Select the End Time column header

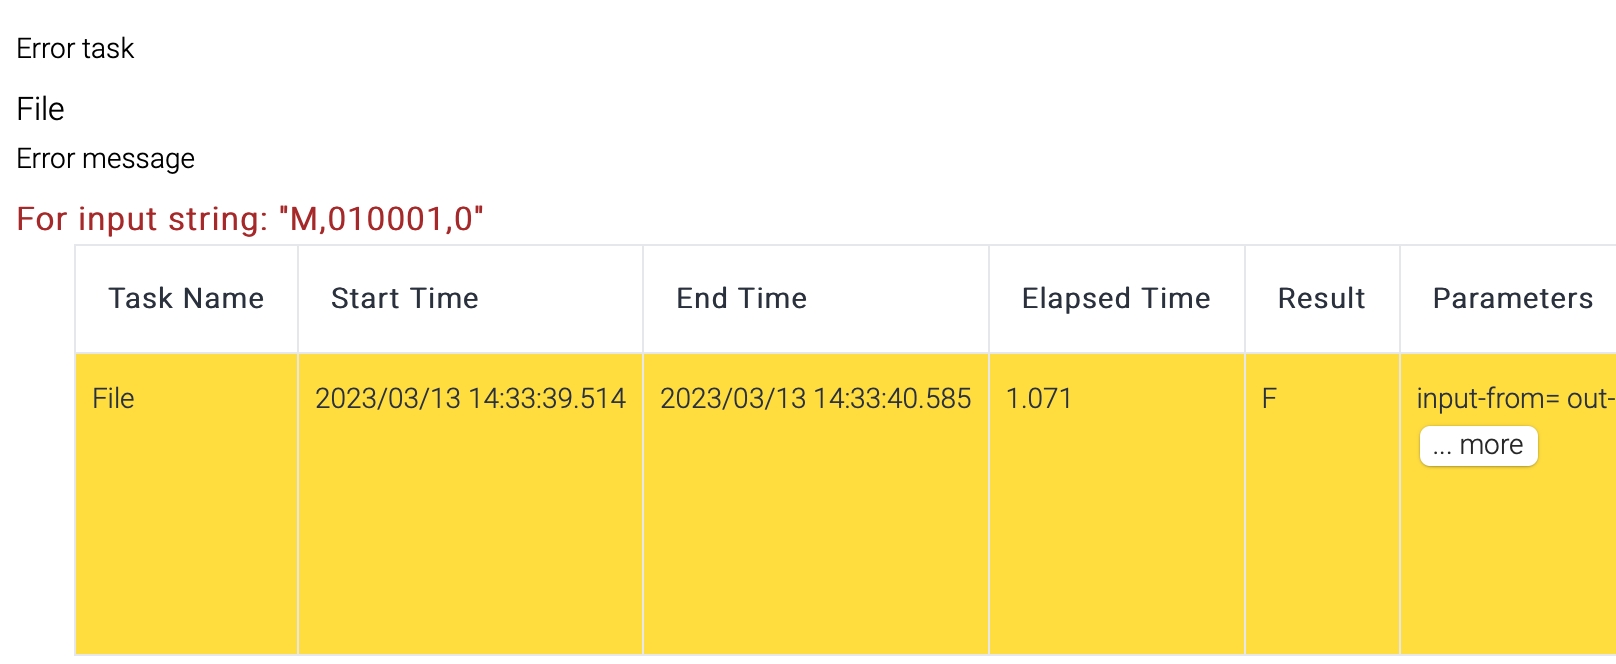[742, 299]
